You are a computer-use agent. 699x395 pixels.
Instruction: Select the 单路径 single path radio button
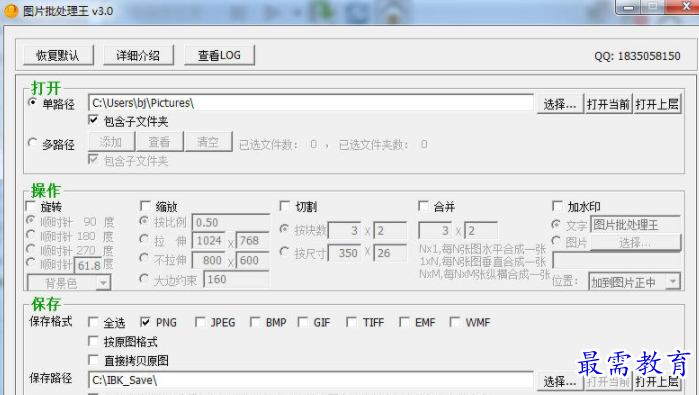tap(33, 103)
